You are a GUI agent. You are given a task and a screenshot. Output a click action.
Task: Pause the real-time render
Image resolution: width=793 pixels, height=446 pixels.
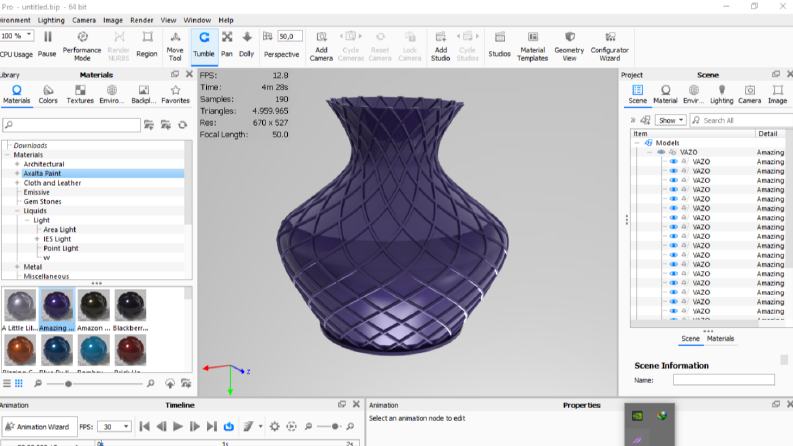point(47,44)
